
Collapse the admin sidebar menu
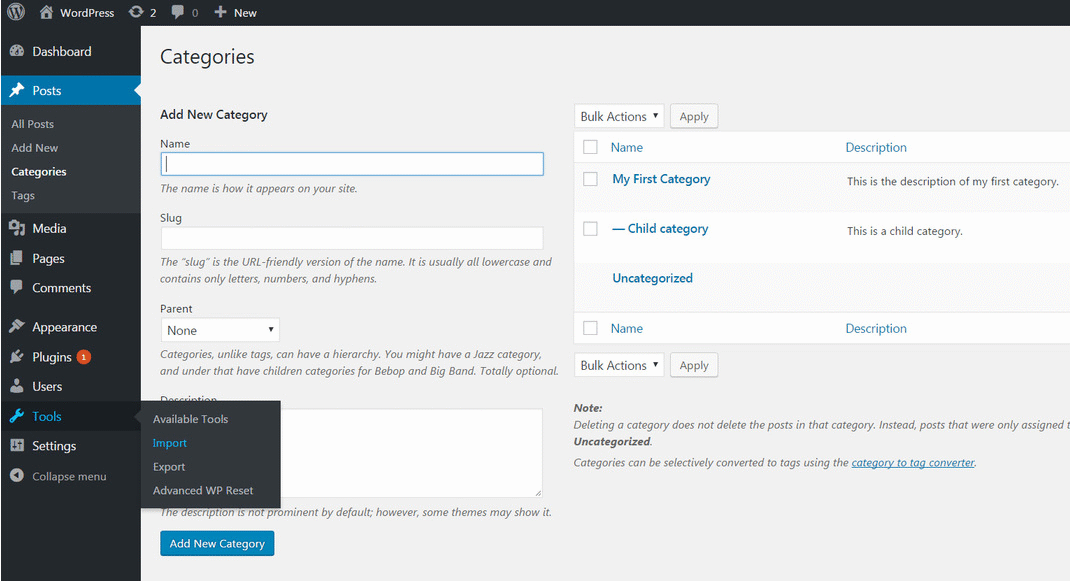[x=64, y=476]
